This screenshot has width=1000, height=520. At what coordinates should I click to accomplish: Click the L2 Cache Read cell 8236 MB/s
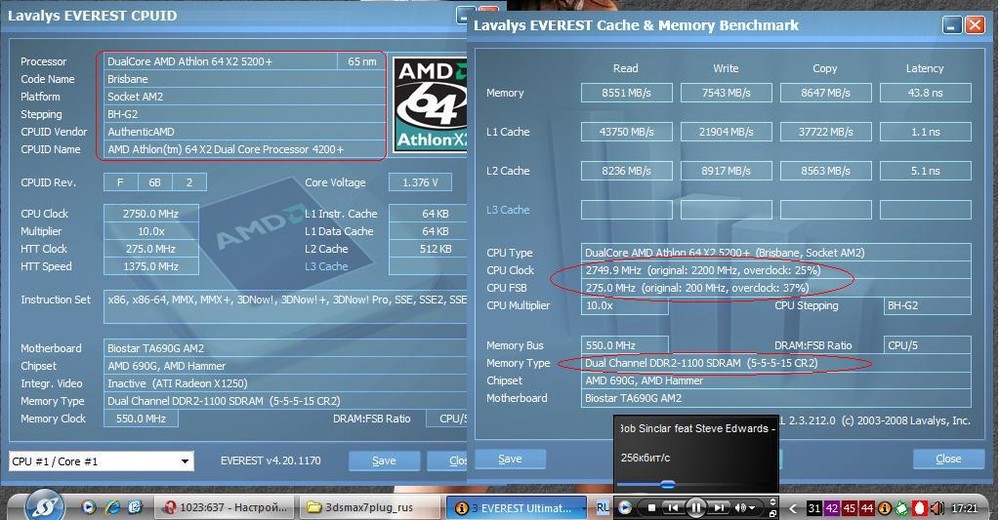tap(626, 171)
